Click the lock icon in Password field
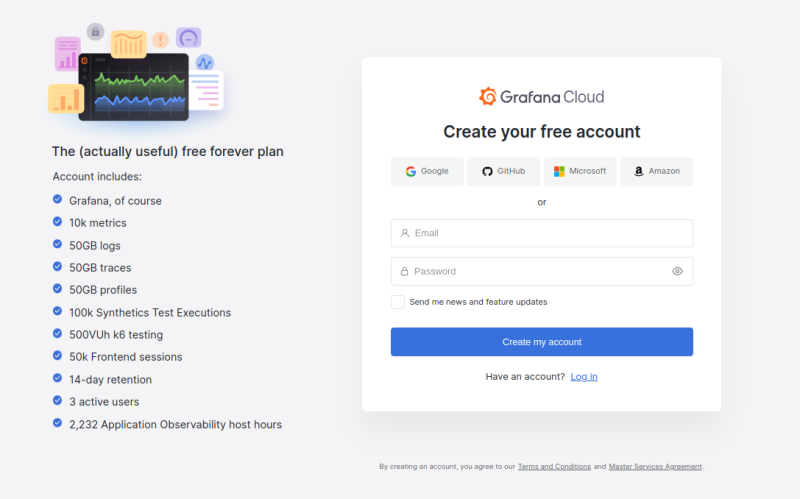The image size is (800, 499). (404, 271)
